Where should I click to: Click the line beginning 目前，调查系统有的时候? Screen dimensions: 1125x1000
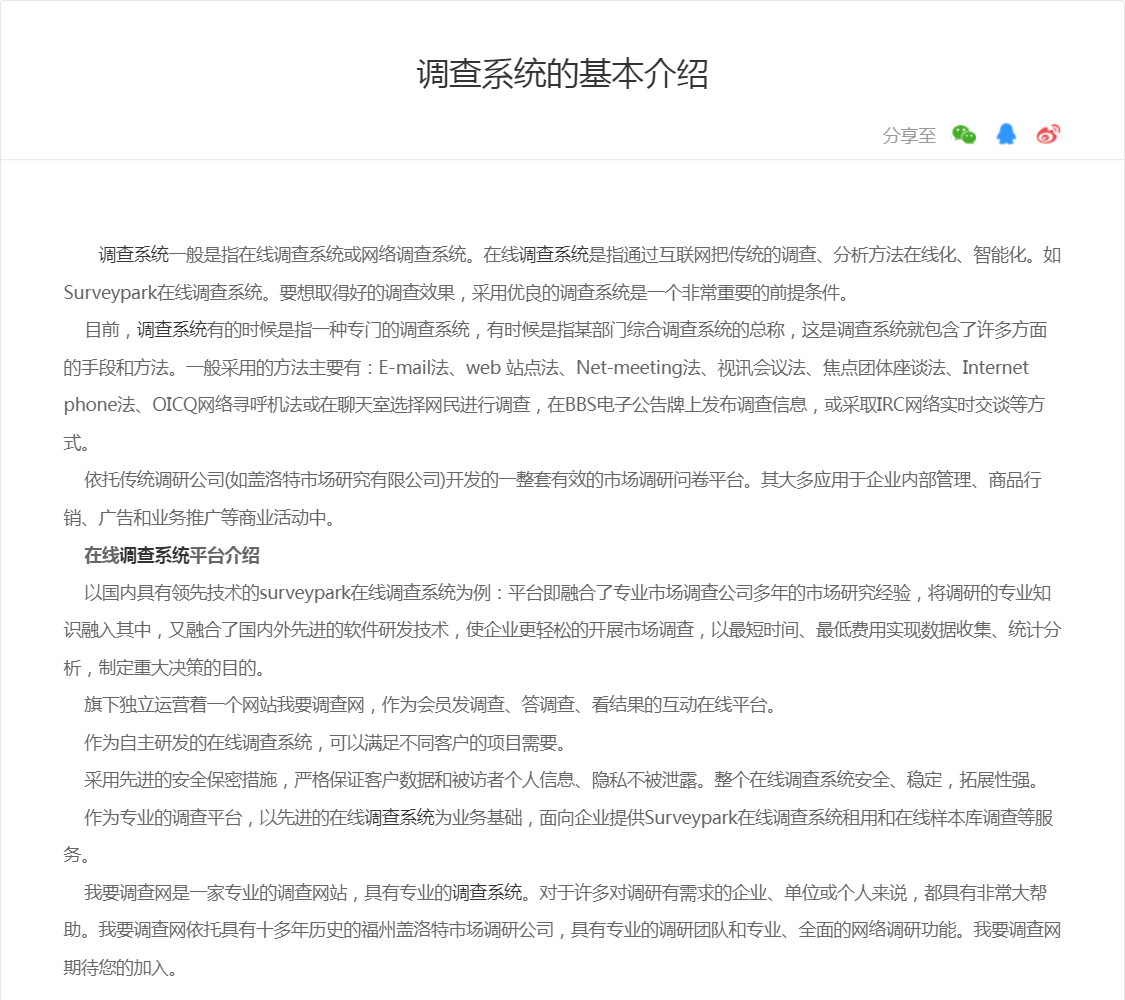tap(566, 330)
